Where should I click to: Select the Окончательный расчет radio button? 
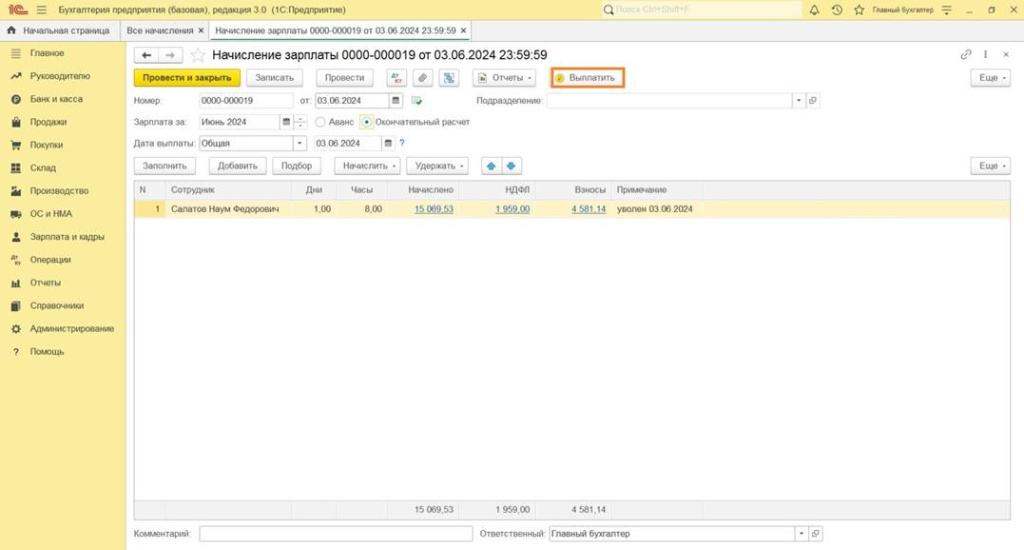coord(366,122)
